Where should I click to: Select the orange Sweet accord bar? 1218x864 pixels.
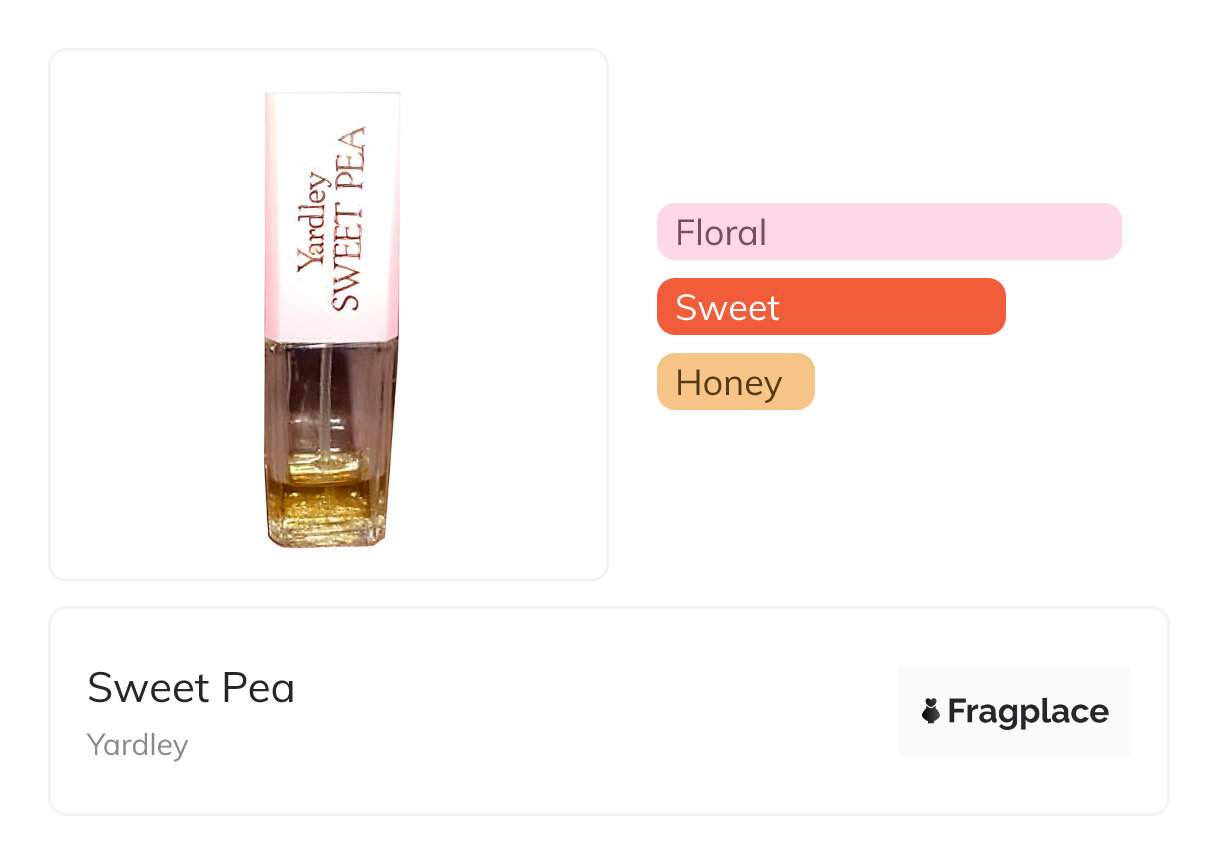click(x=830, y=307)
